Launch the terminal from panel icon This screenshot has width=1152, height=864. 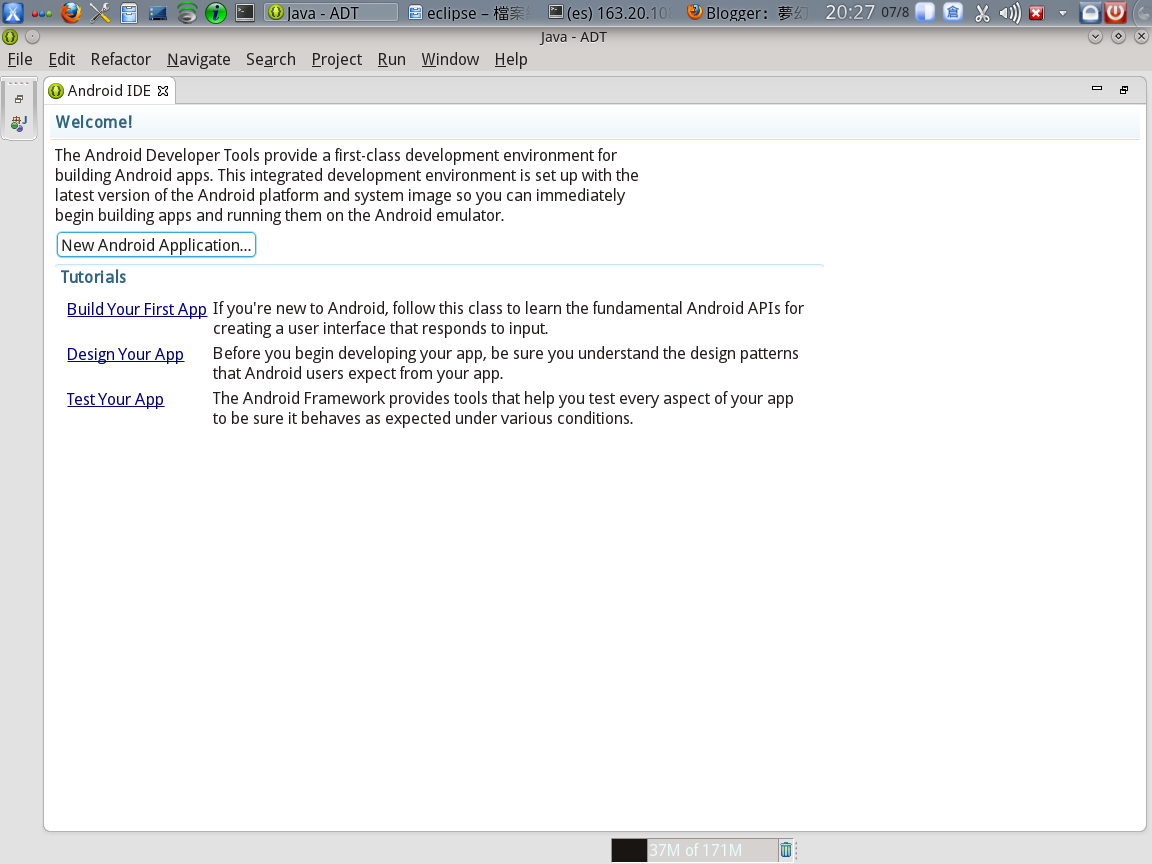245,12
